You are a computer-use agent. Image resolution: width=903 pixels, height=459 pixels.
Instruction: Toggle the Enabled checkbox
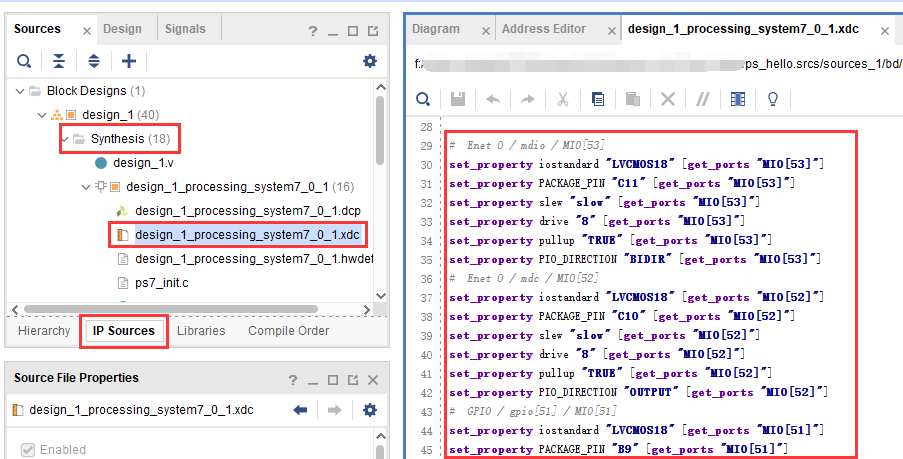pyautogui.click(x=27, y=450)
